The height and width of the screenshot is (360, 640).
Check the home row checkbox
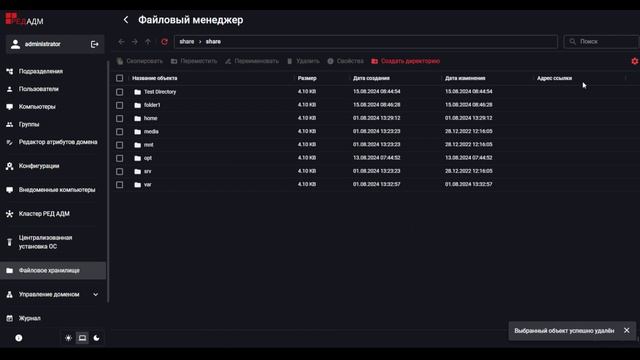[x=120, y=118]
